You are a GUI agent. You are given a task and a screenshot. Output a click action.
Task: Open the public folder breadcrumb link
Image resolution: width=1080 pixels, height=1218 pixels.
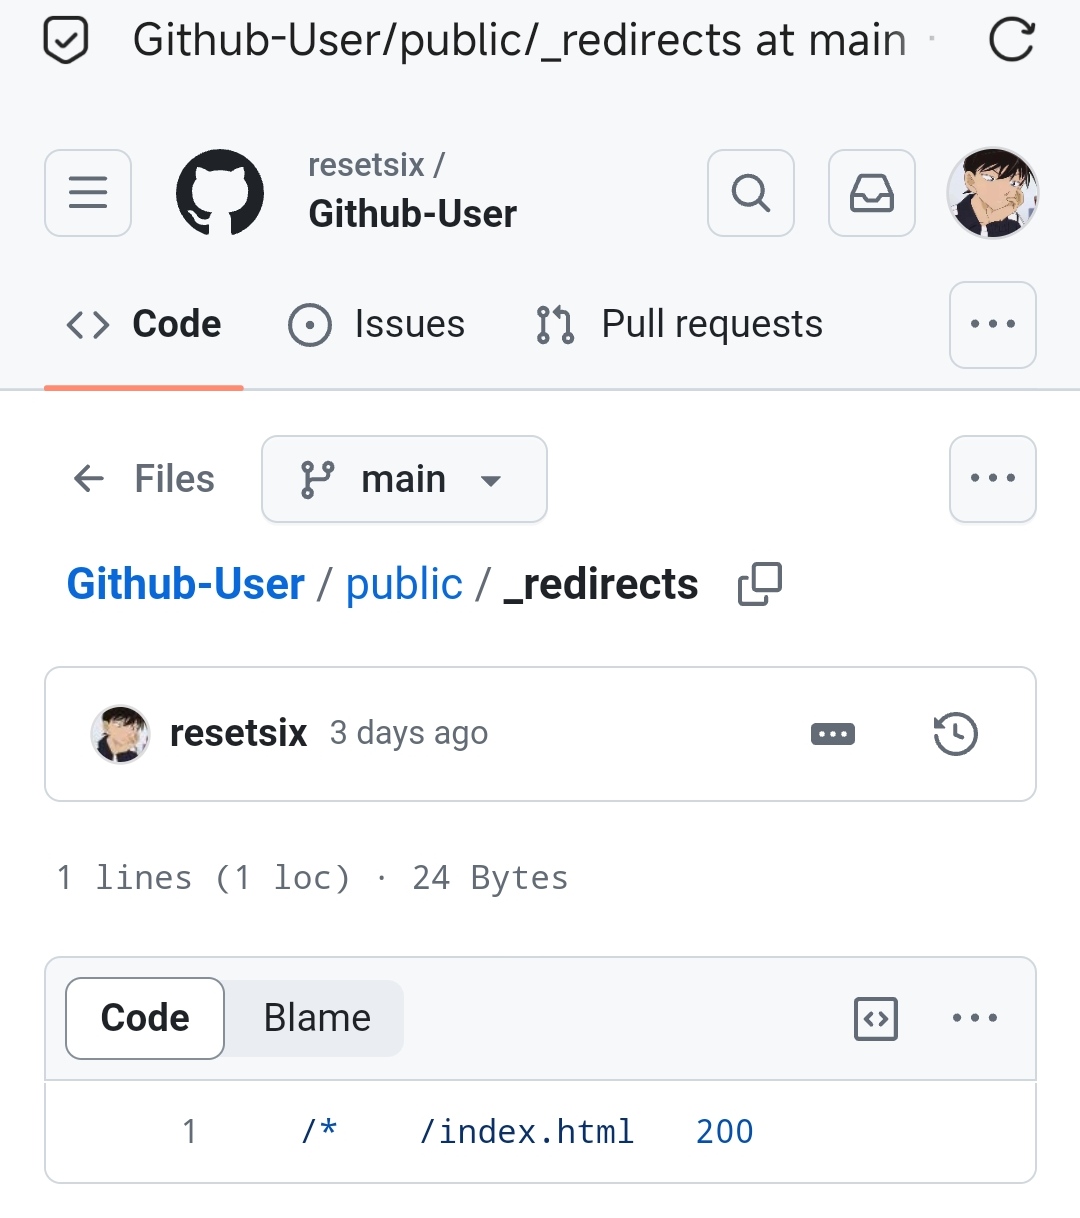[404, 584]
